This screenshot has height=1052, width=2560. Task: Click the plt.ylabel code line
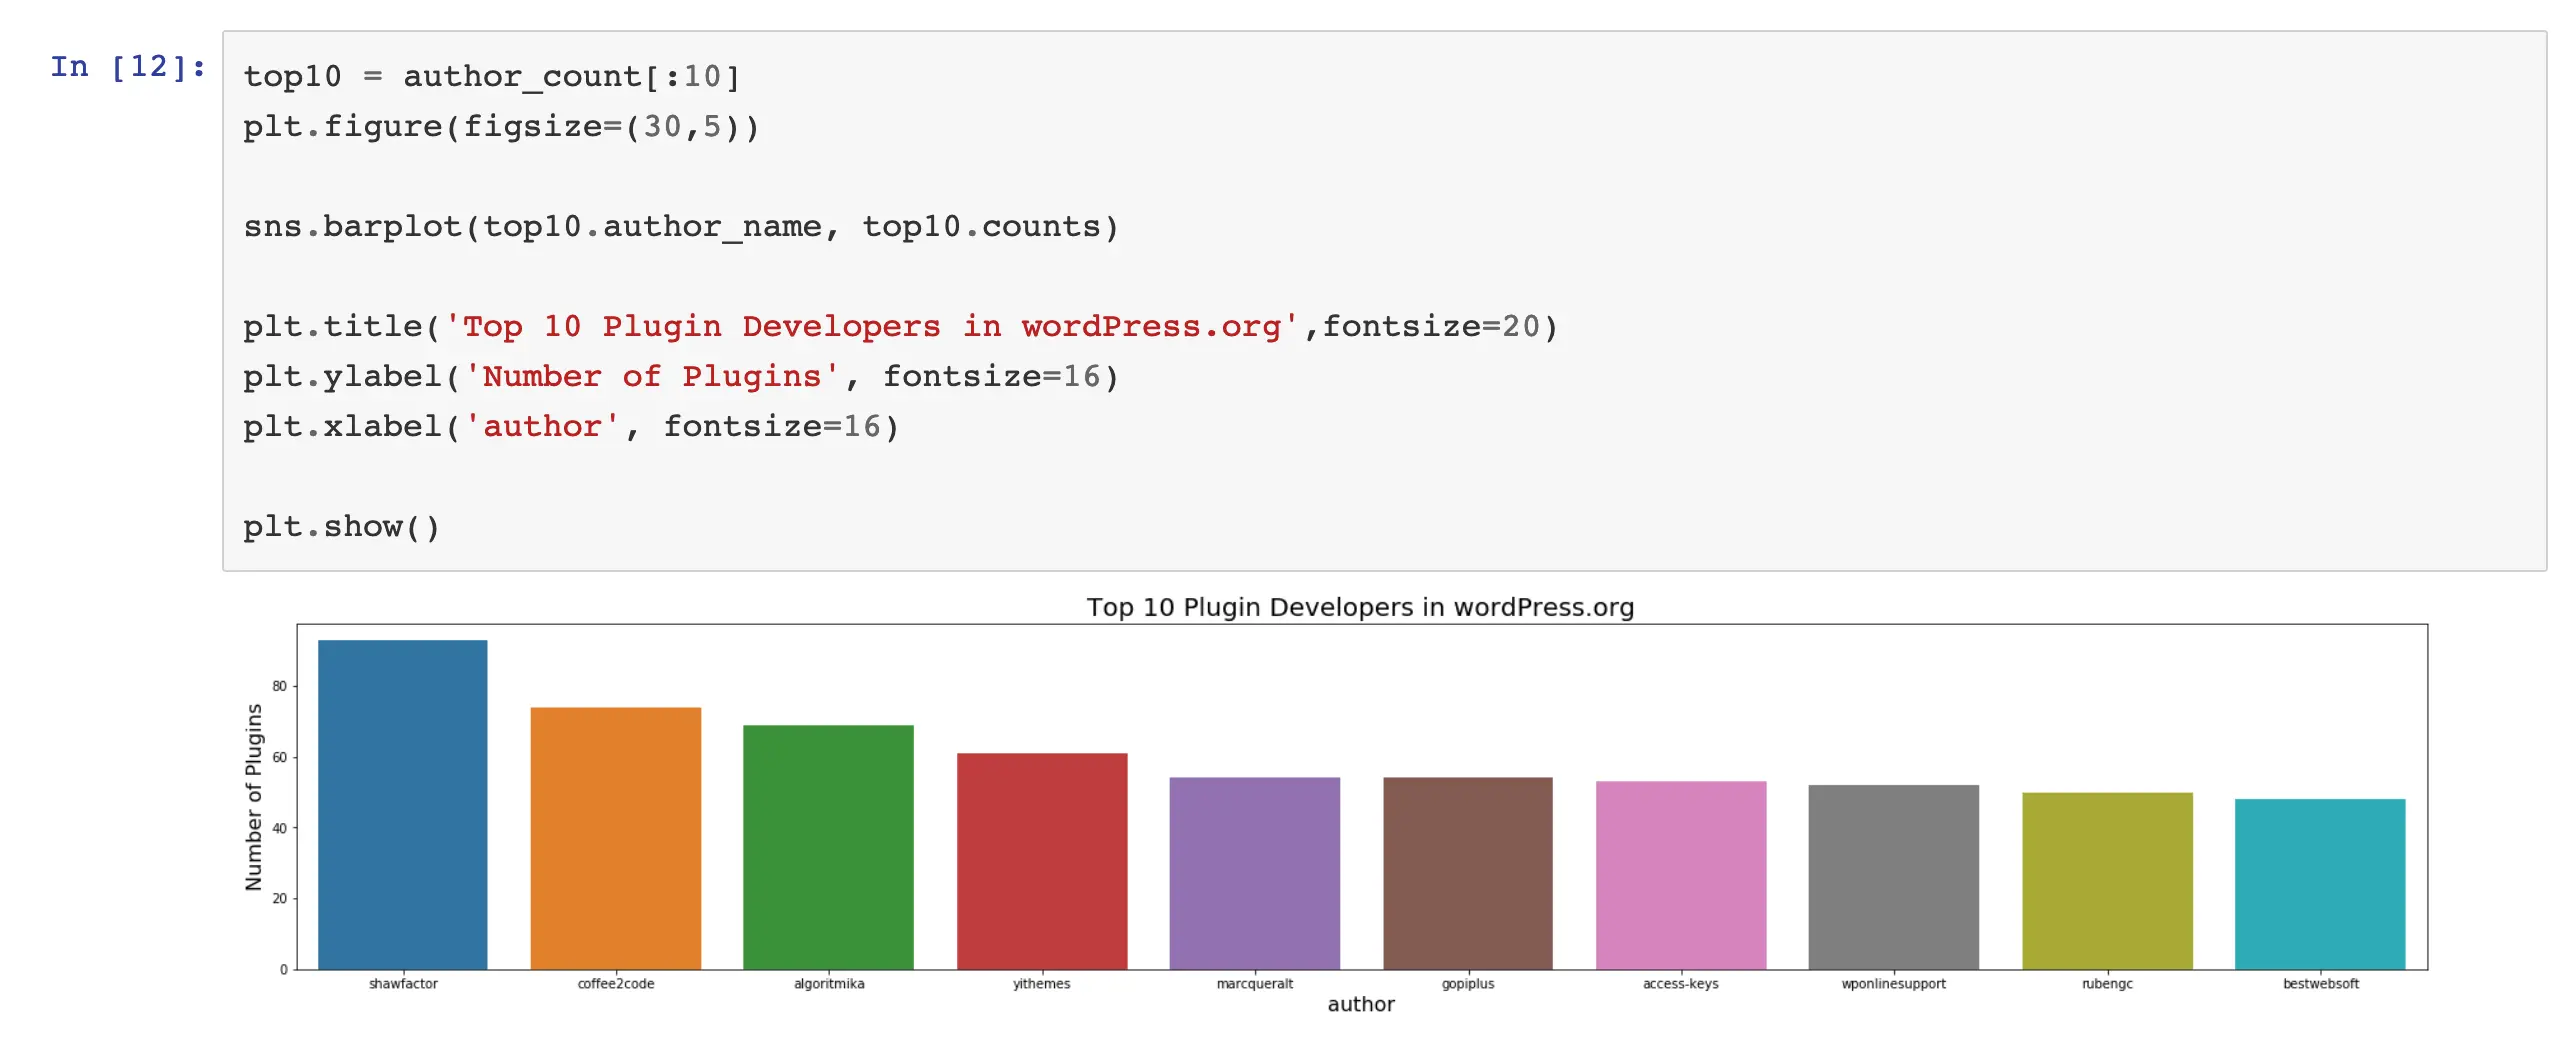tap(681, 377)
